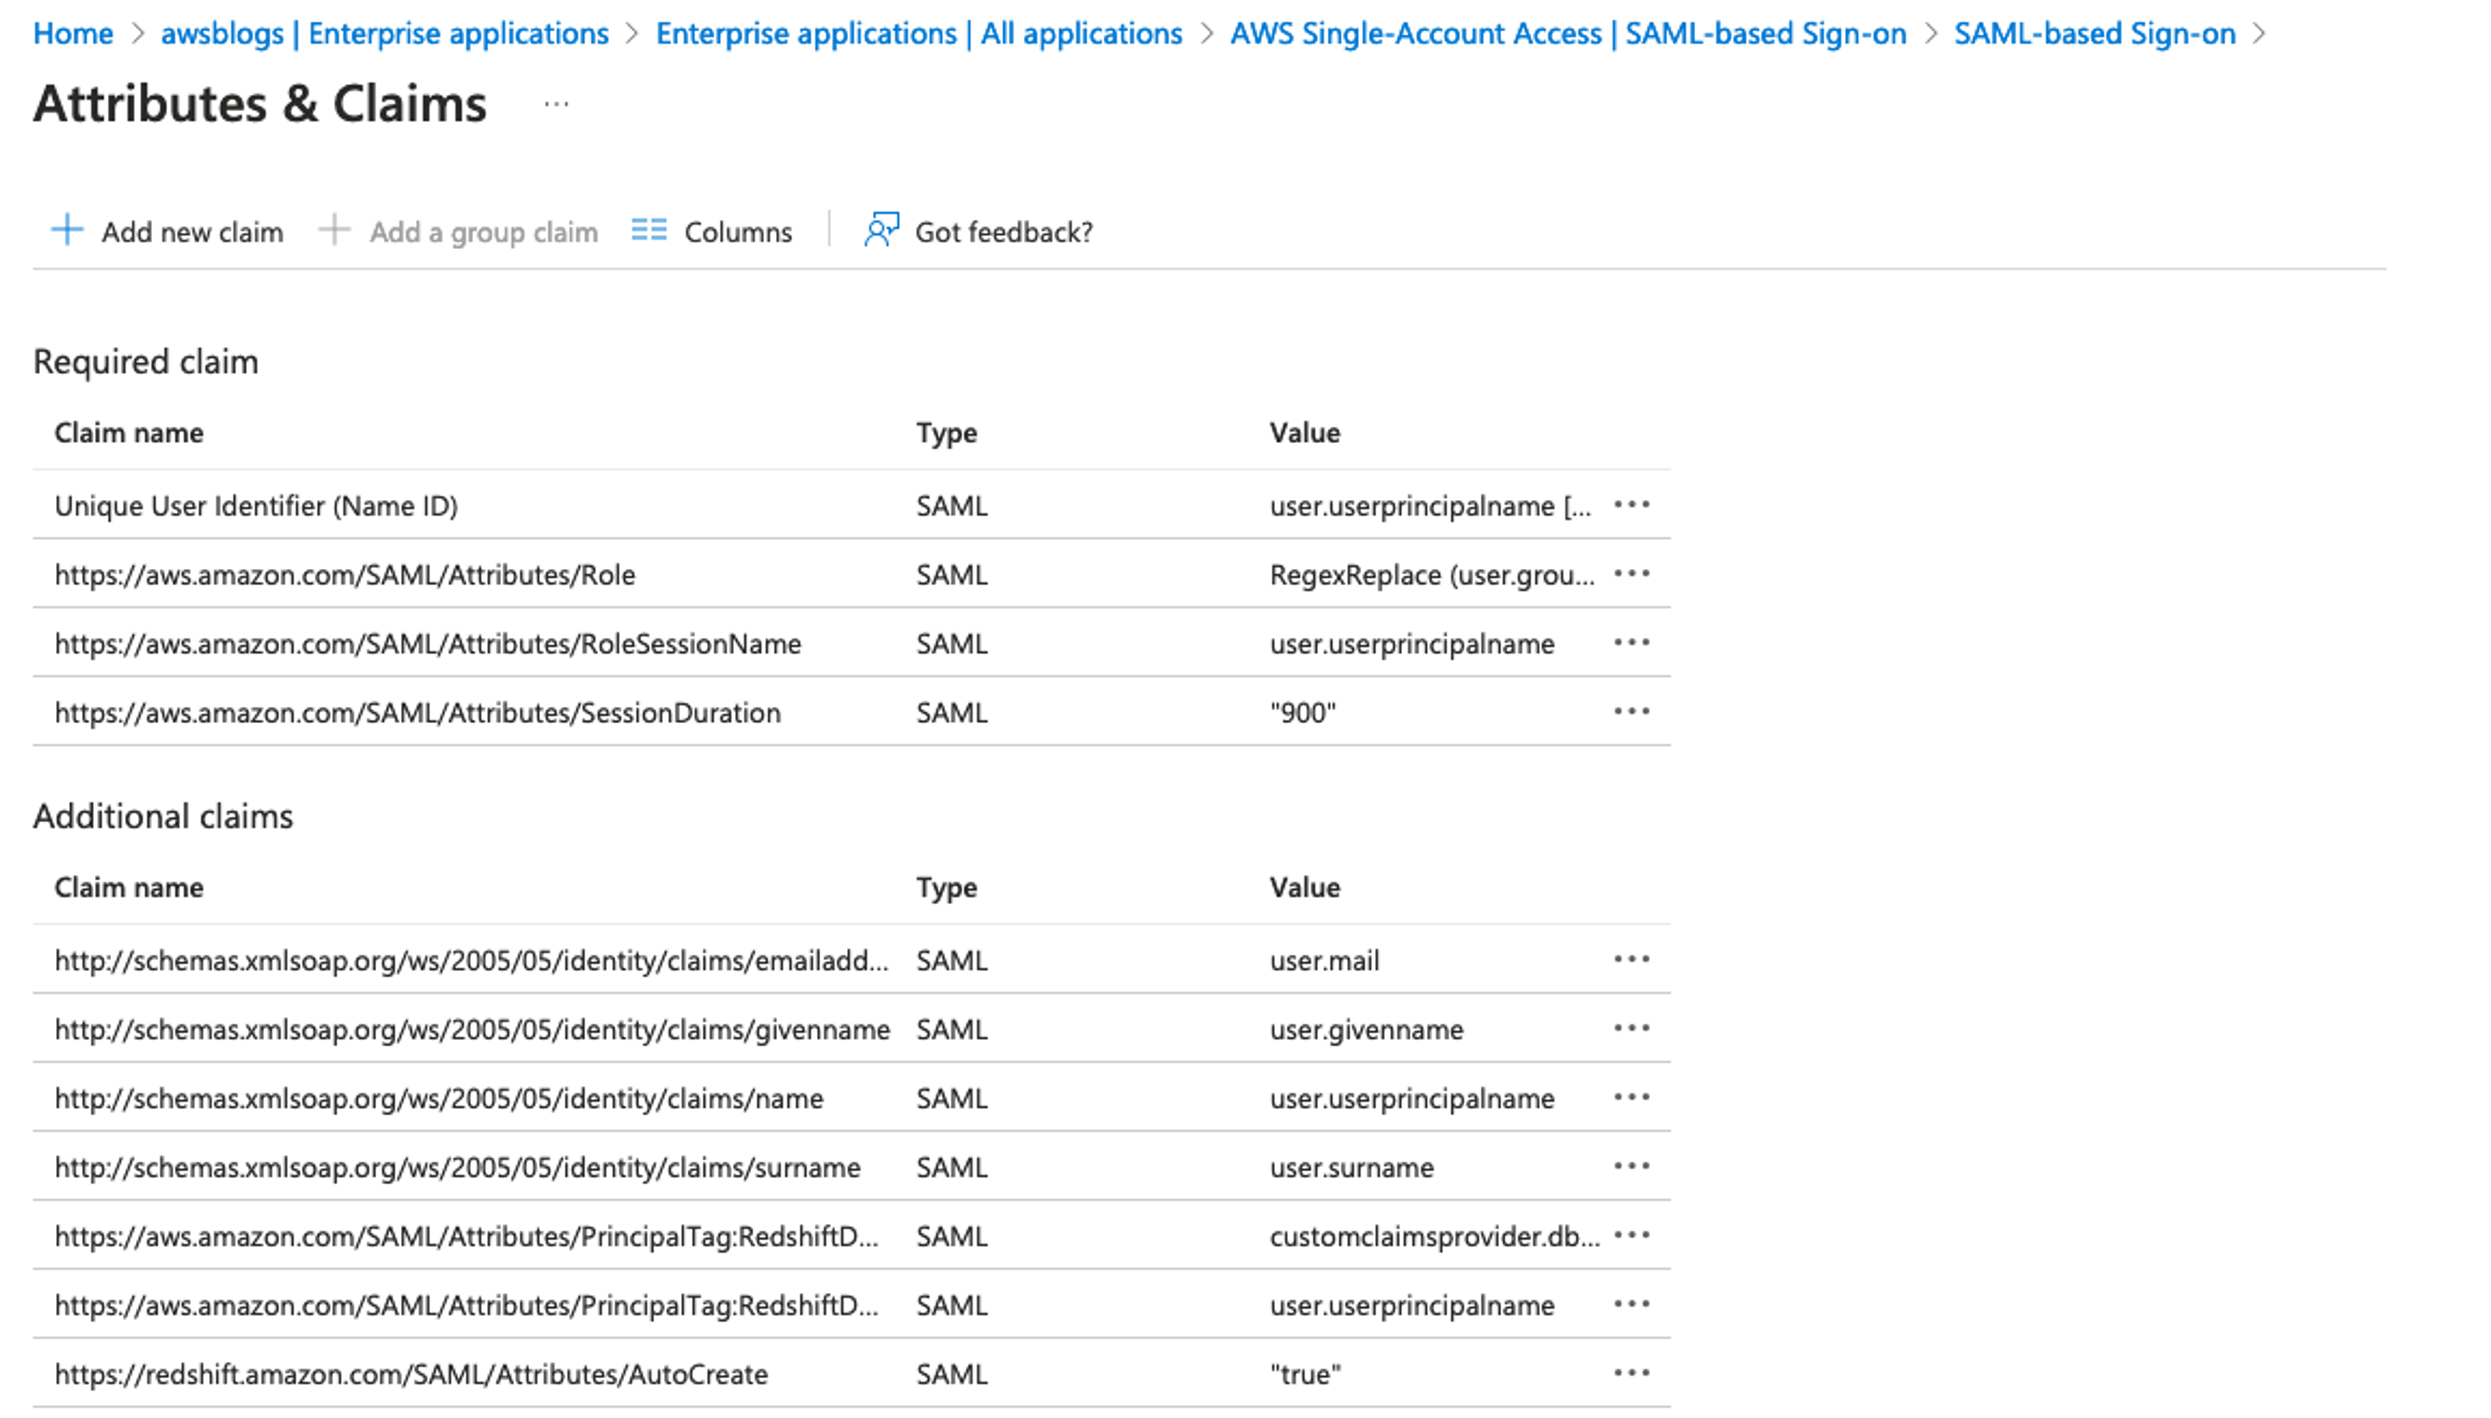Open options for PrincipalTag RedshiftD claim with customclaimsprovider value
The height and width of the screenshot is (1418, 2491).
(1631, 1236)
